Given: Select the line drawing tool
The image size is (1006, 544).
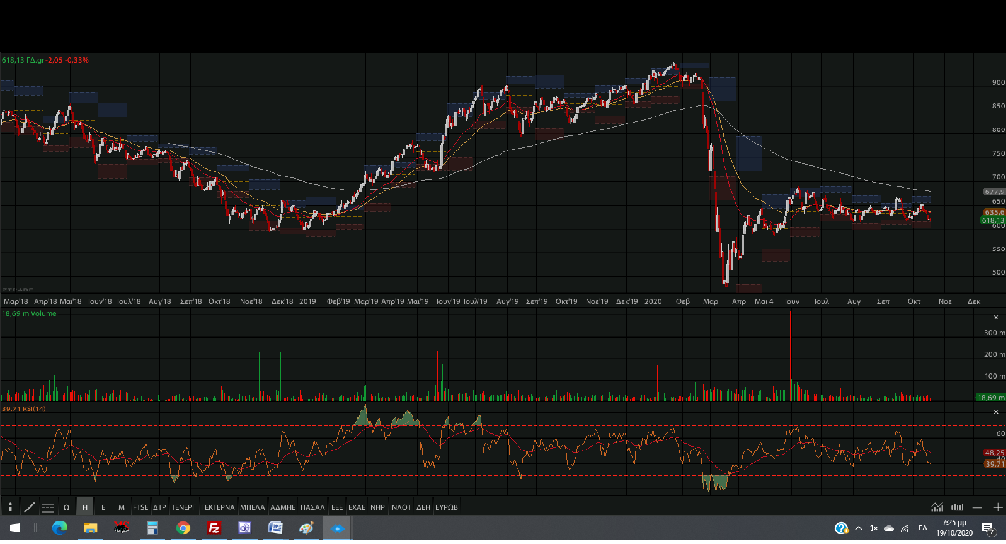Looking at the screenshot, I should [29, 507].
